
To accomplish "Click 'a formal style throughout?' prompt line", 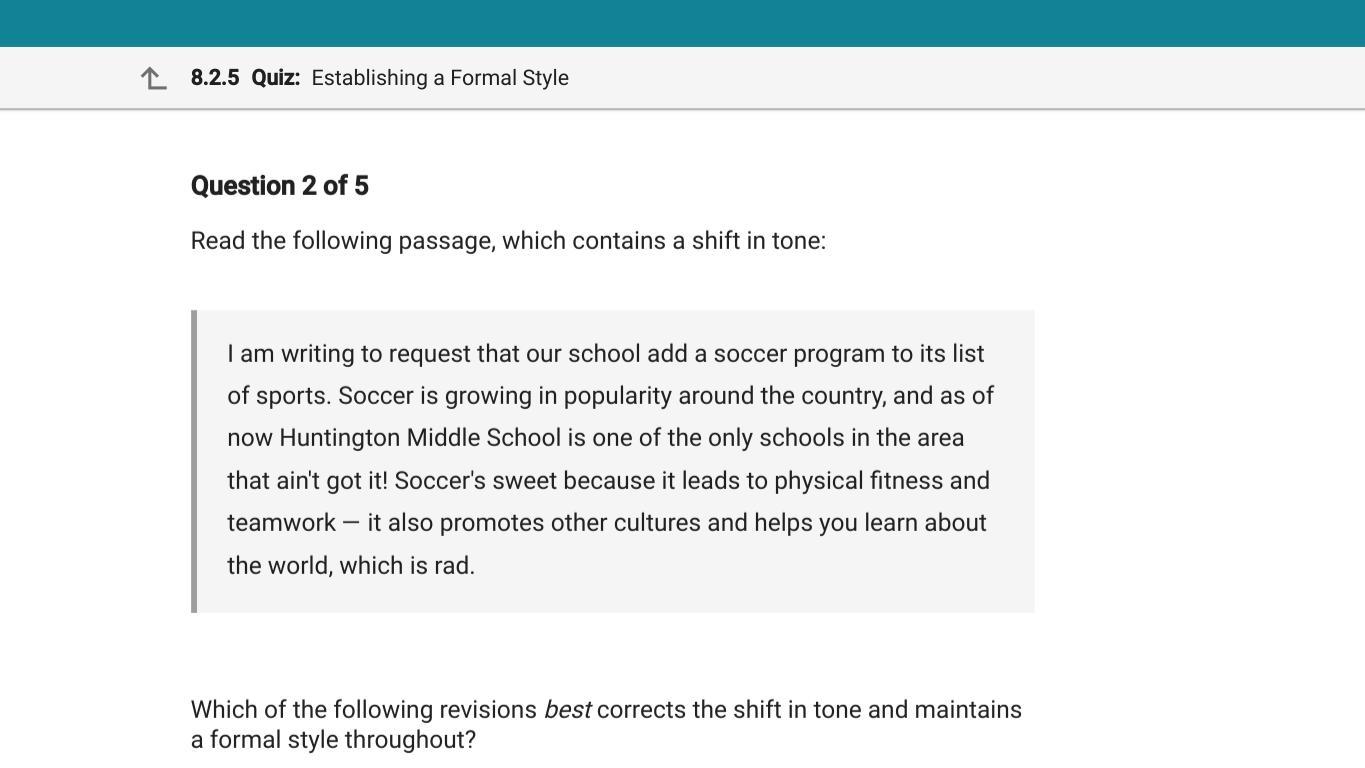I will tap(333, 740).
